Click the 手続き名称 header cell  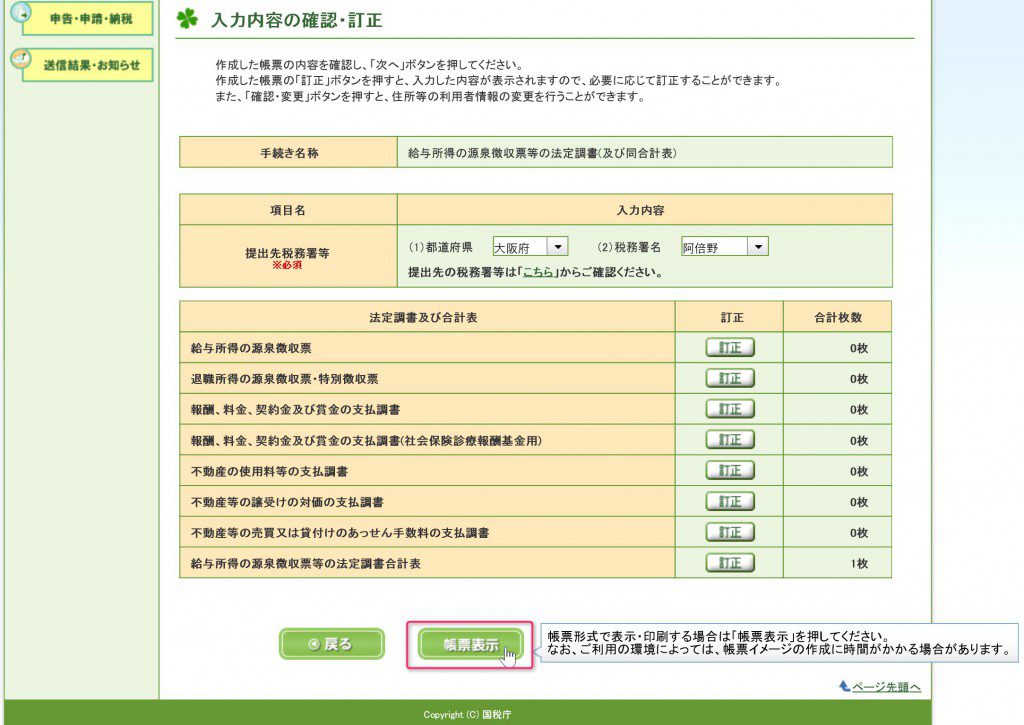289,152
